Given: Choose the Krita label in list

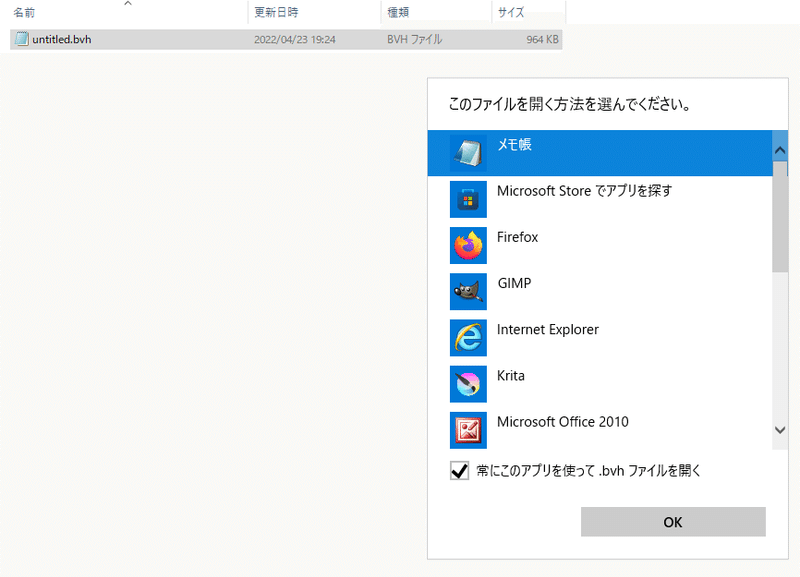Looking at the screenshot, I should click(511, 376).
